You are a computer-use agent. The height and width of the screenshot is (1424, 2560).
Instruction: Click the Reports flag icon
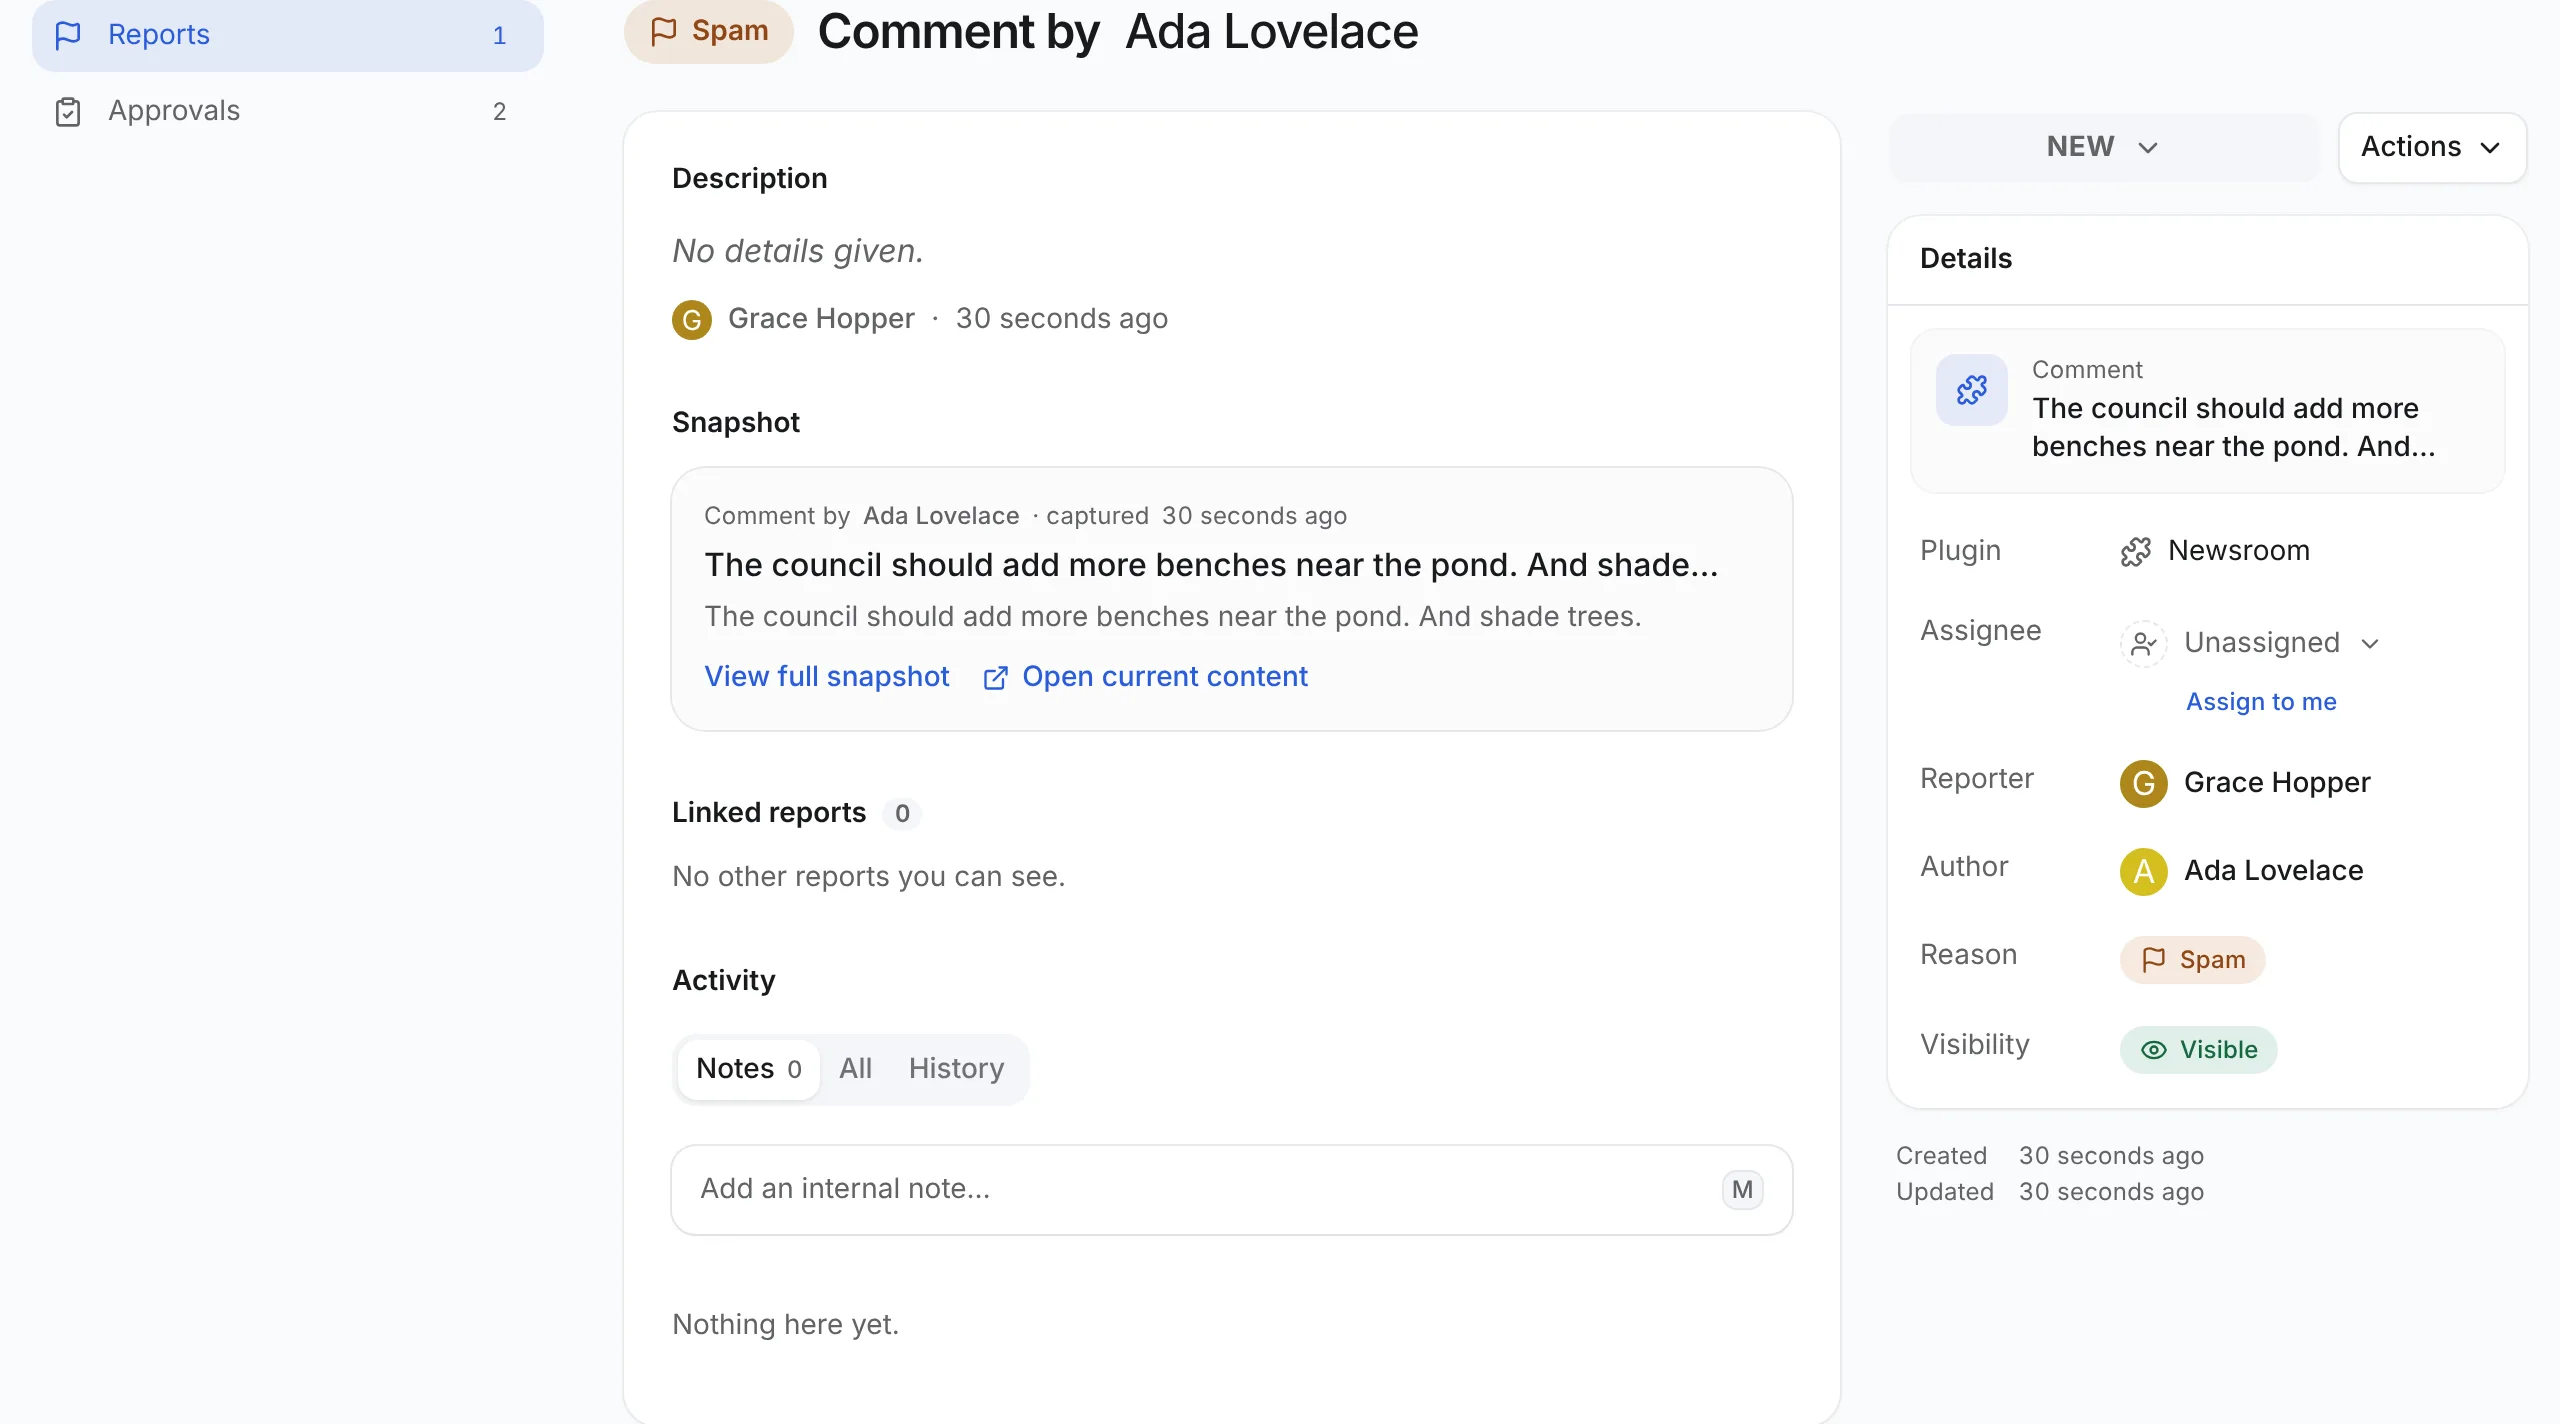point(68,35)
